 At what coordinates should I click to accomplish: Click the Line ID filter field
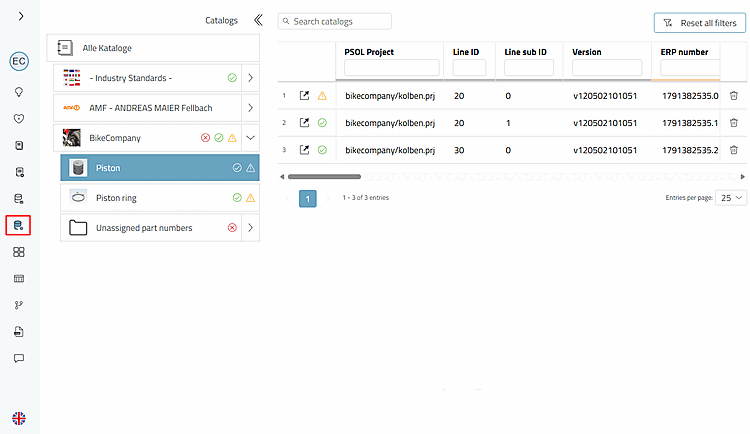[469, 67]
